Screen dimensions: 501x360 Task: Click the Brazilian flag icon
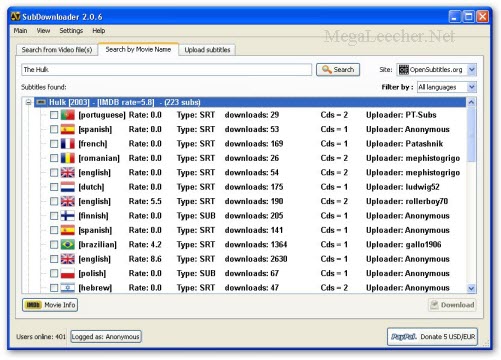pos(68,245)
